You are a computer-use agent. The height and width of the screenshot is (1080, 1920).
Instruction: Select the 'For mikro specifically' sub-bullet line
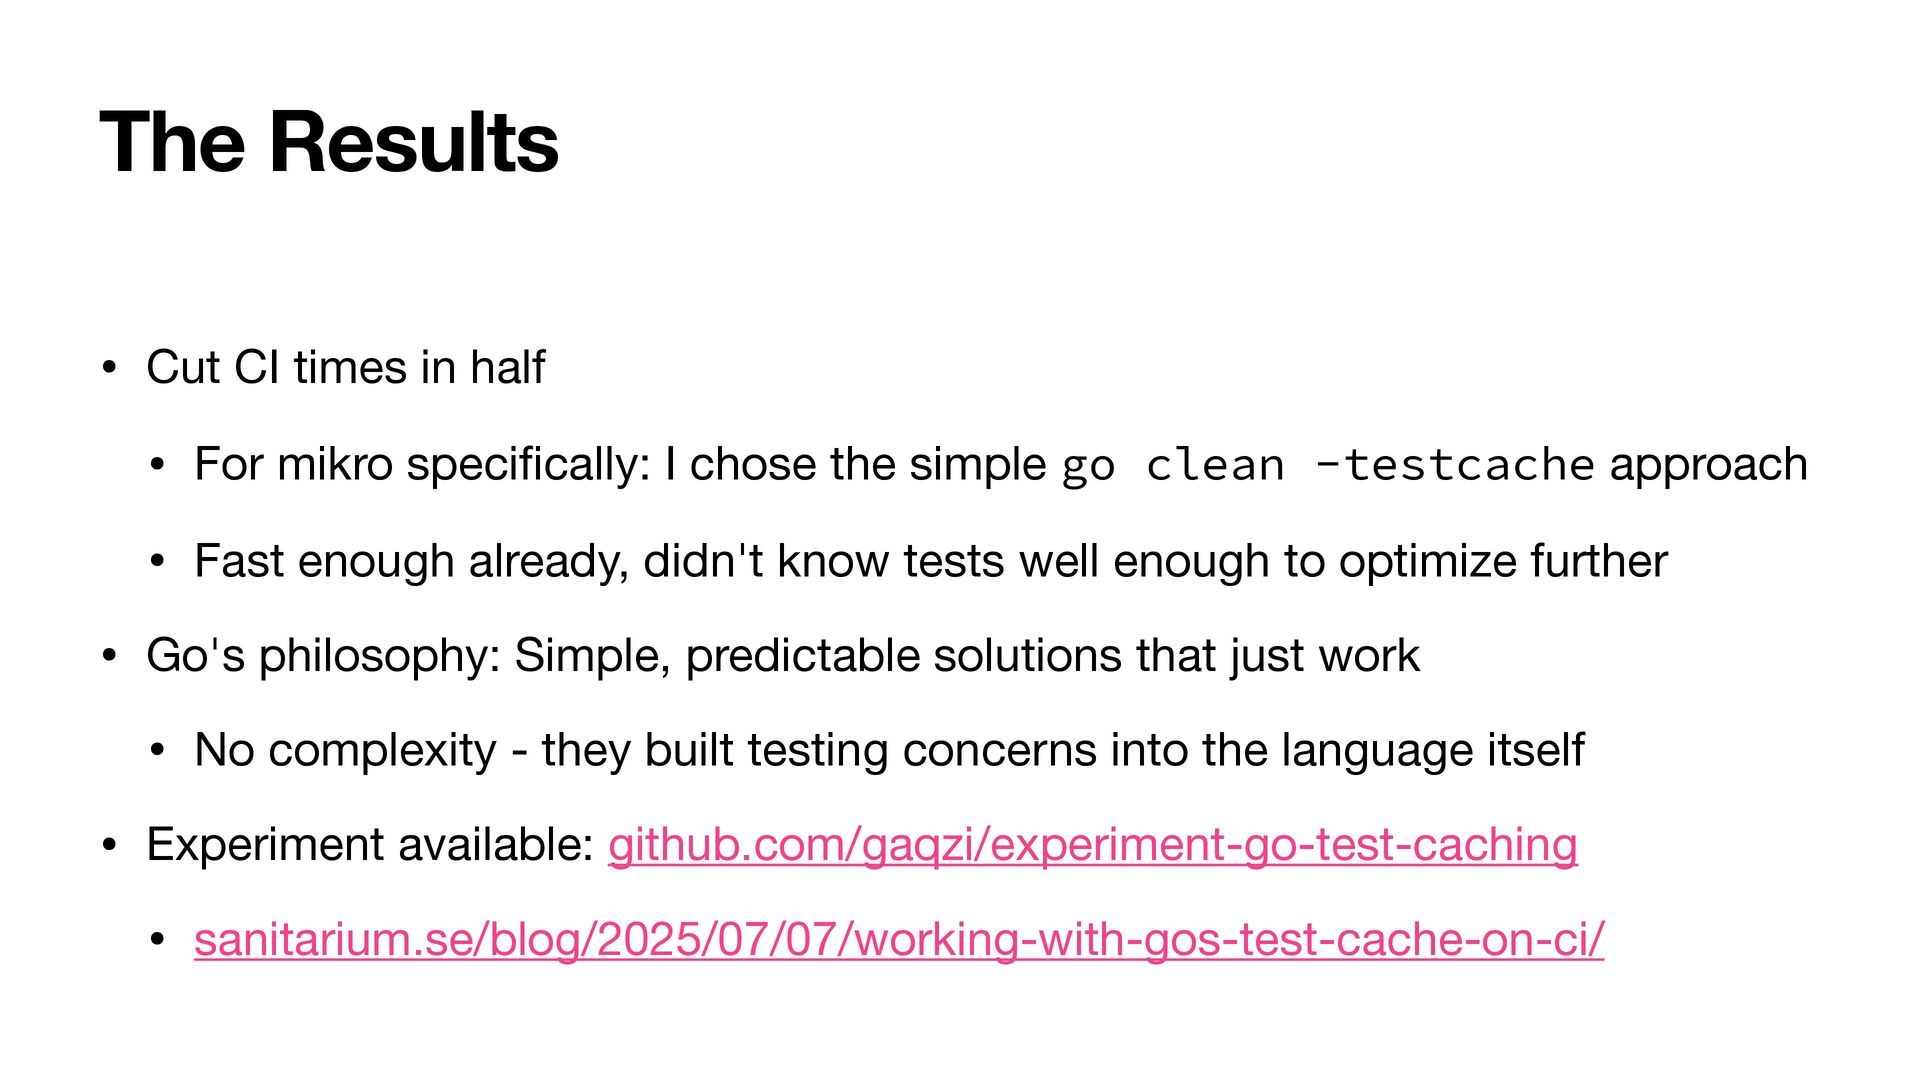pos(1001,465)
